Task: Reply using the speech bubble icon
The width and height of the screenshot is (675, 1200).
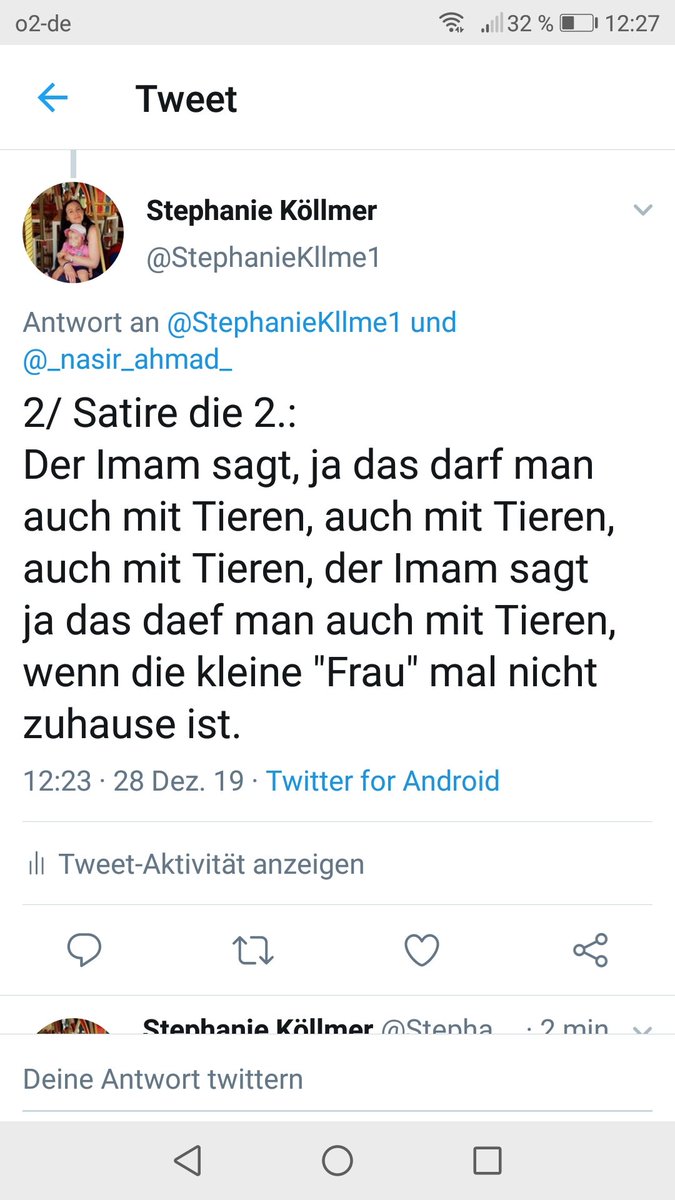Action: point(84,950)
